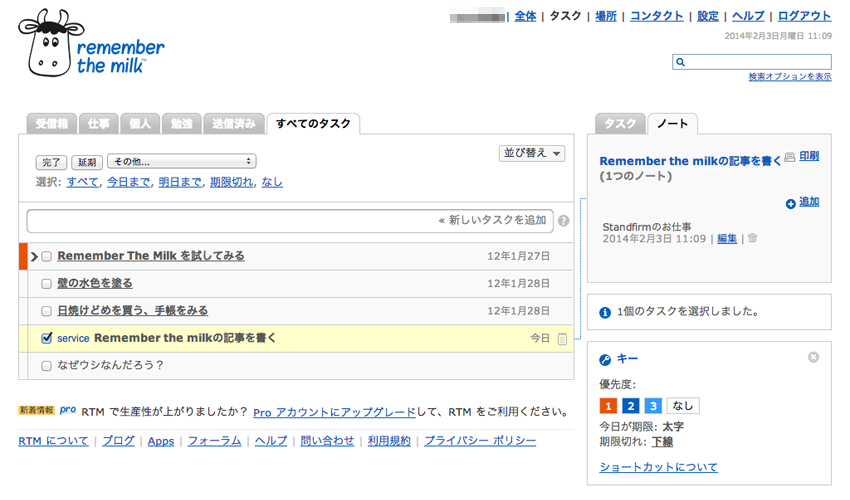Open the フォーラム footer link
The height and width of the screenshot is (500, 850).
pyautogui.click(x=214, y=441)
